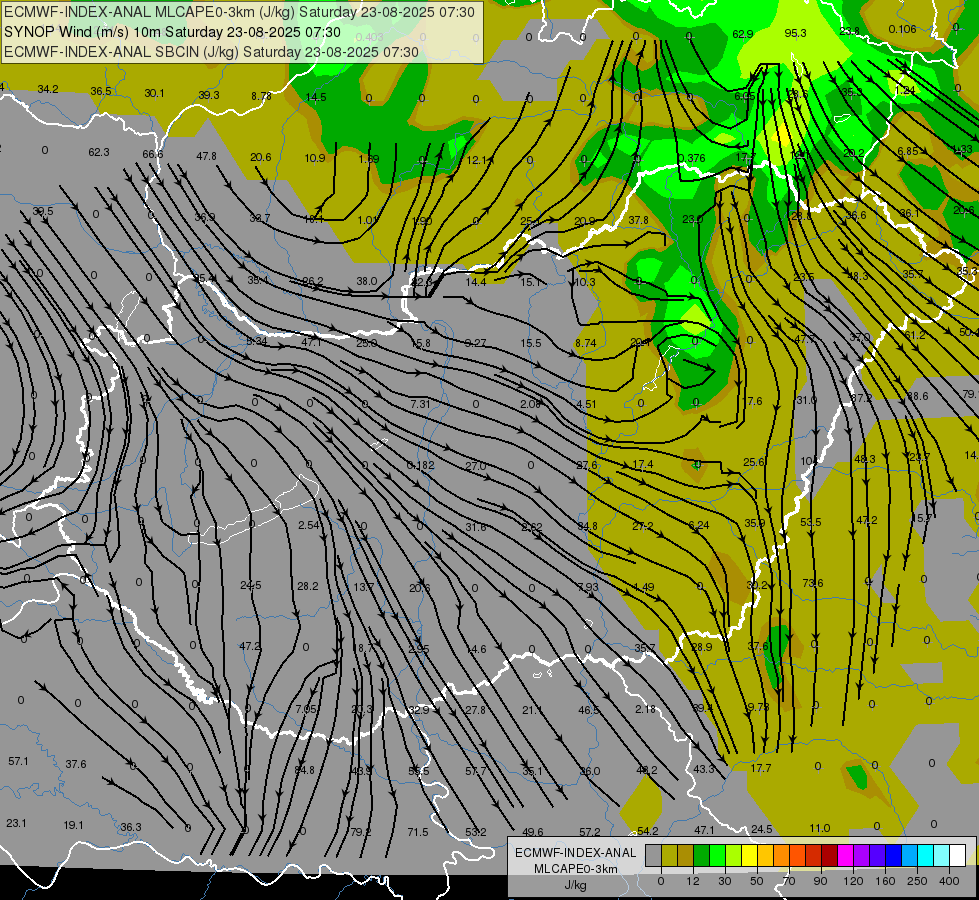Click the map value 43.3

coord(704,769)
